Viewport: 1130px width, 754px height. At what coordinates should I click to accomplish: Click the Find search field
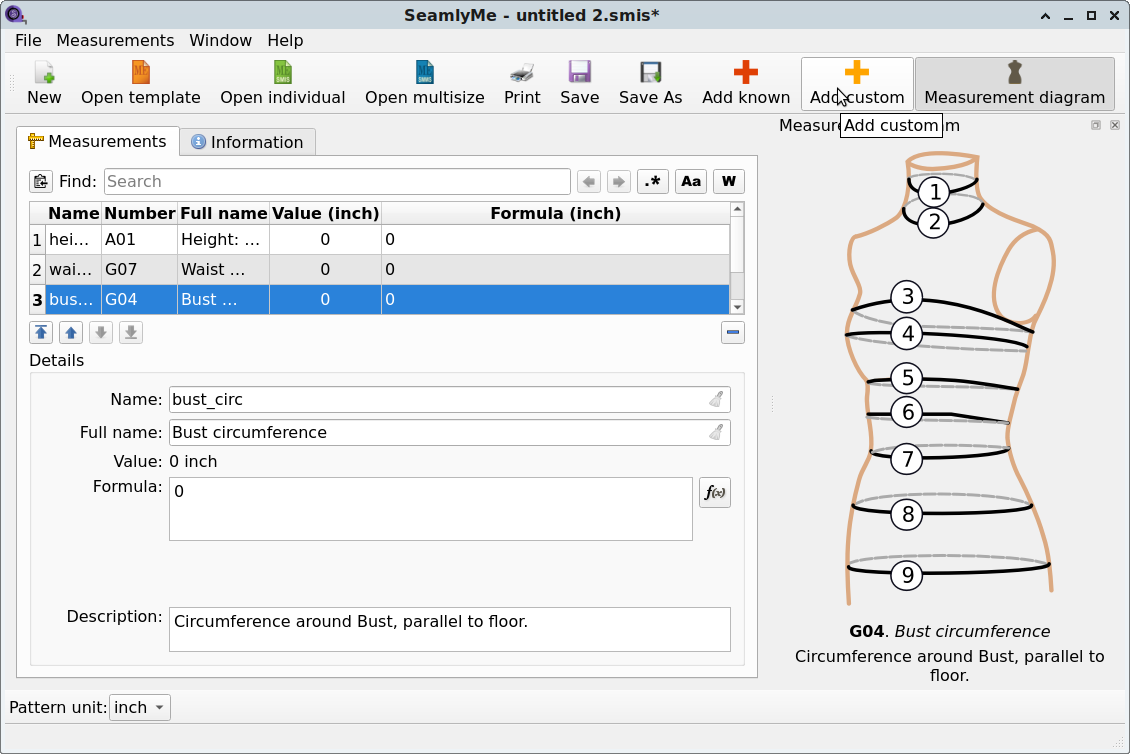337,182
